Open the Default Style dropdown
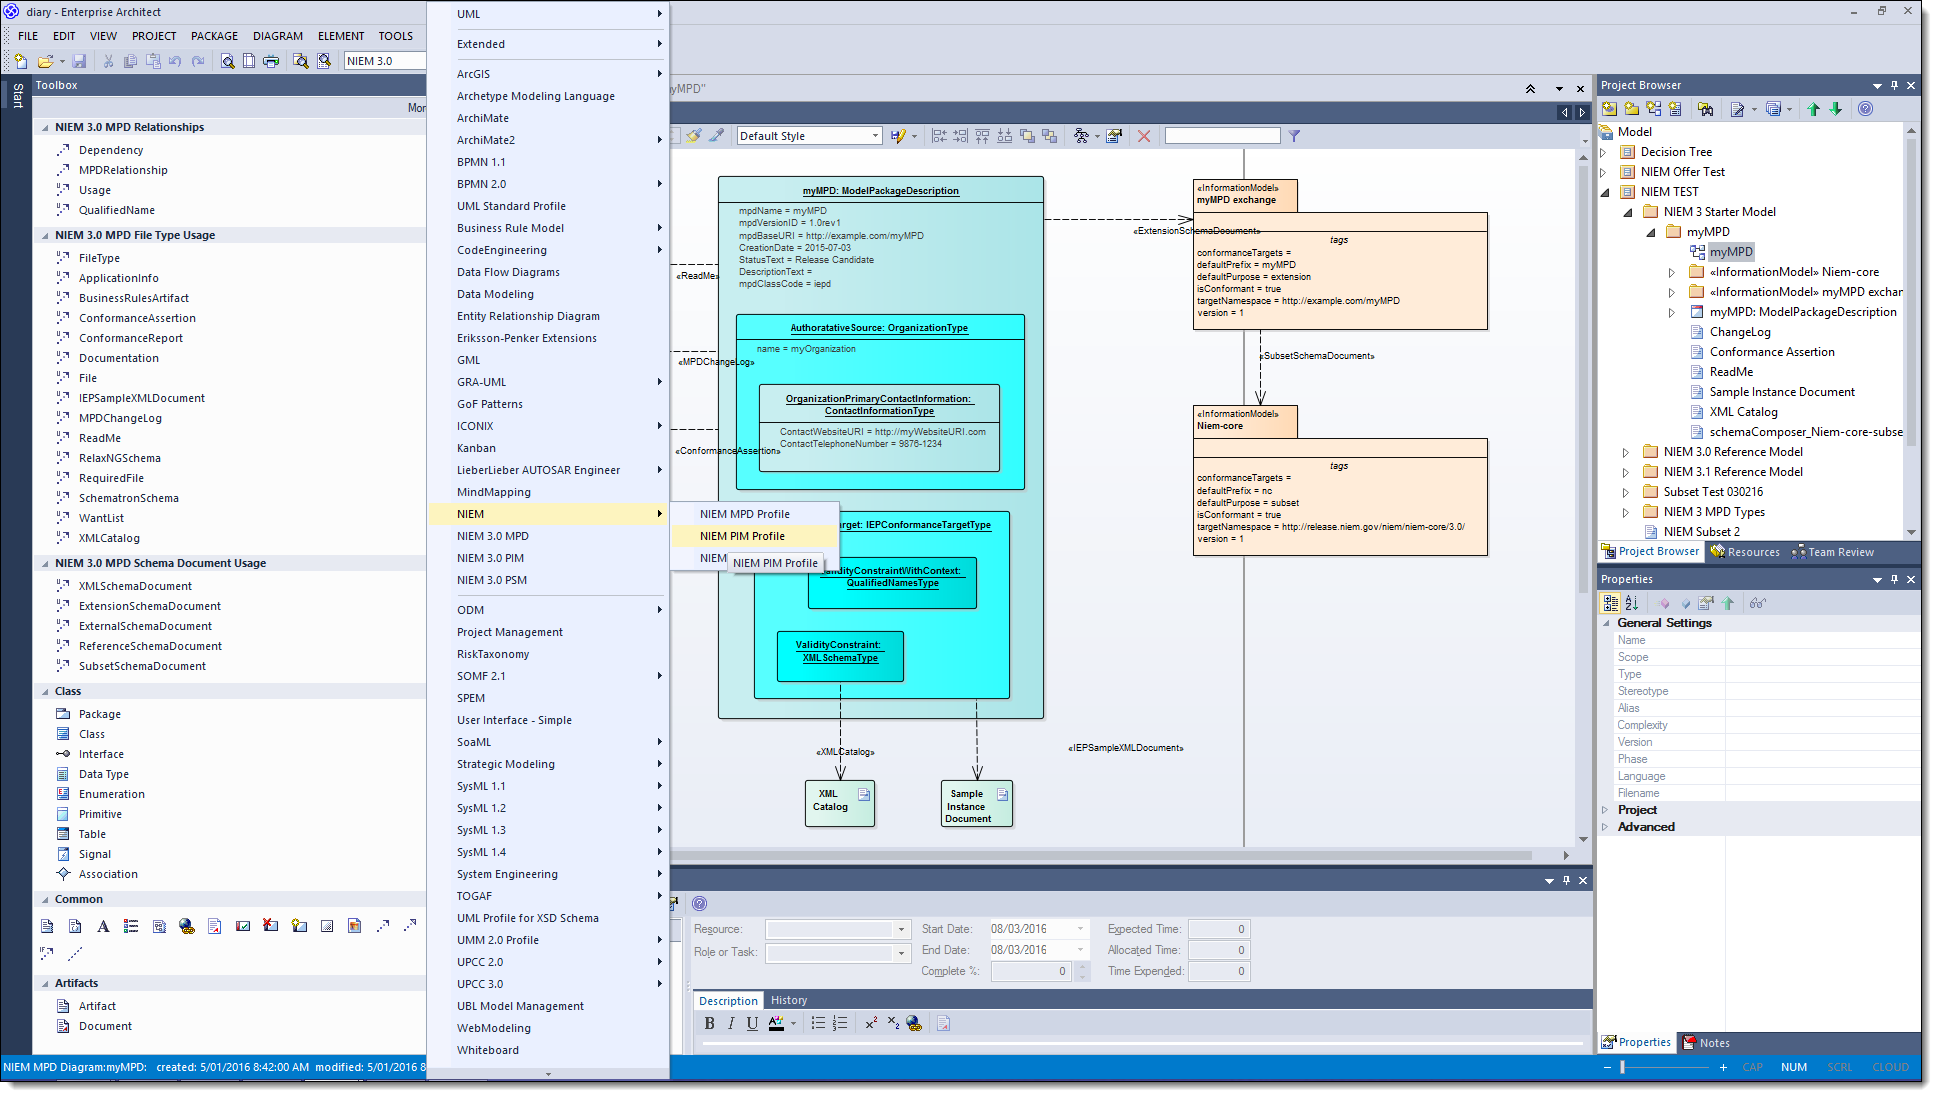Image resolution: width=1937 pixels, height=1097 pixels. [875, 136]
